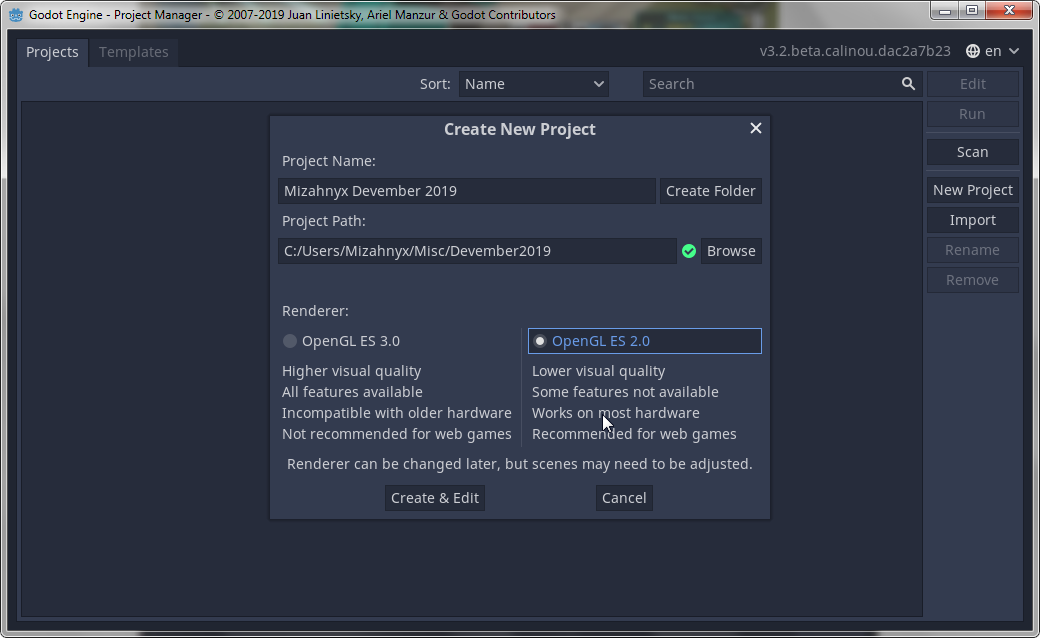Select the OpenGL ES 2.0 renderer
Viewport: 1040px width, 638px height.
(x=645, y=341)
